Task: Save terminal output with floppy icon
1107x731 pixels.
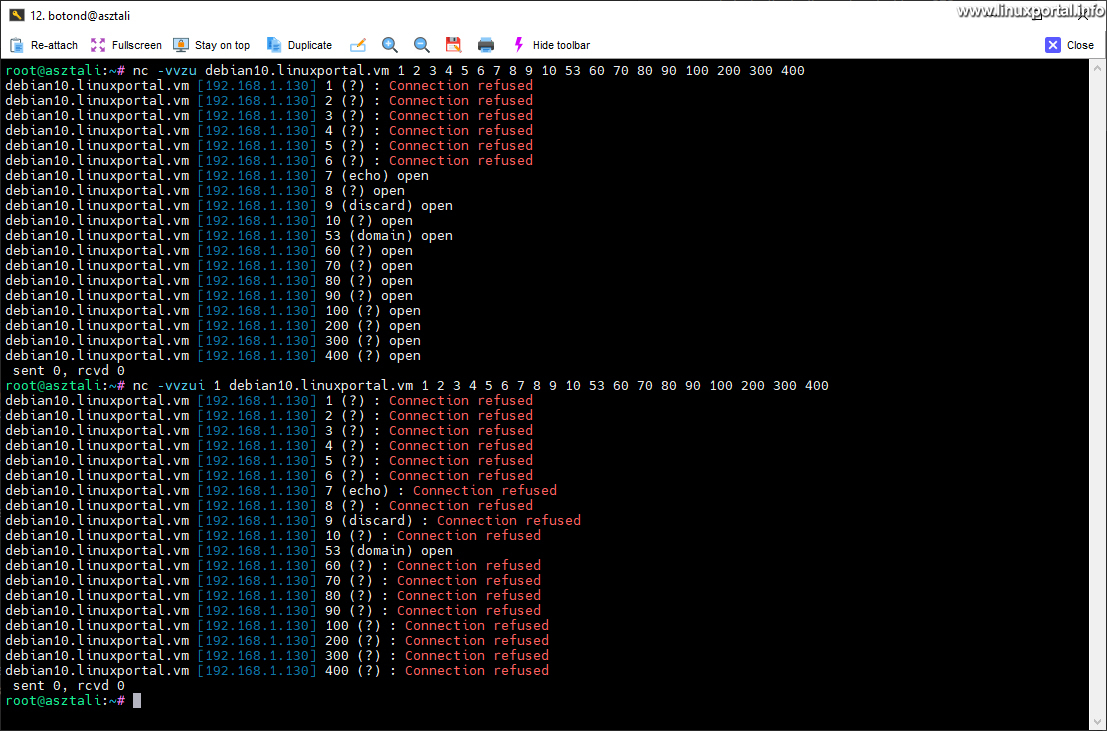Action: [x=453, y=45]
